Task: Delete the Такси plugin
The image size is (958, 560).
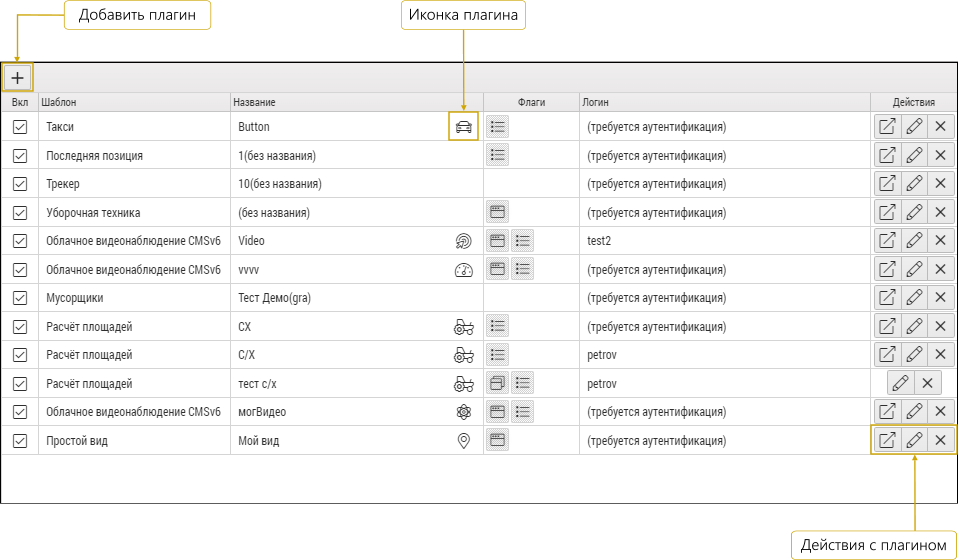Action: coord(941,127)
